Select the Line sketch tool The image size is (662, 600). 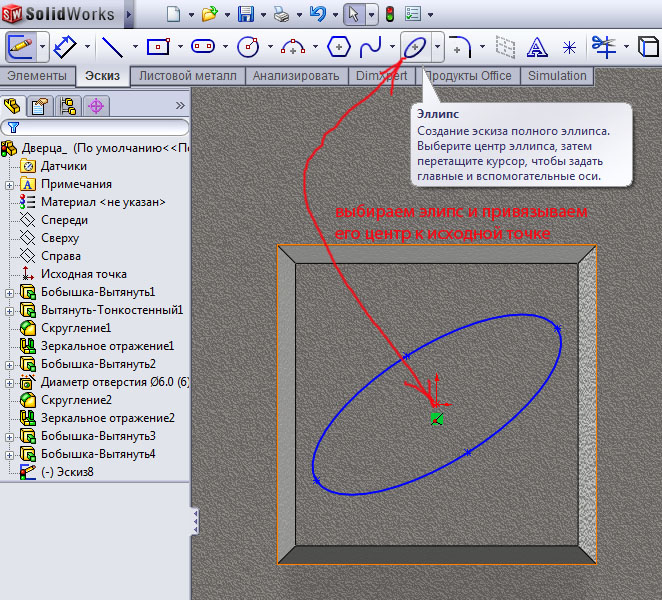click(112, 46)
